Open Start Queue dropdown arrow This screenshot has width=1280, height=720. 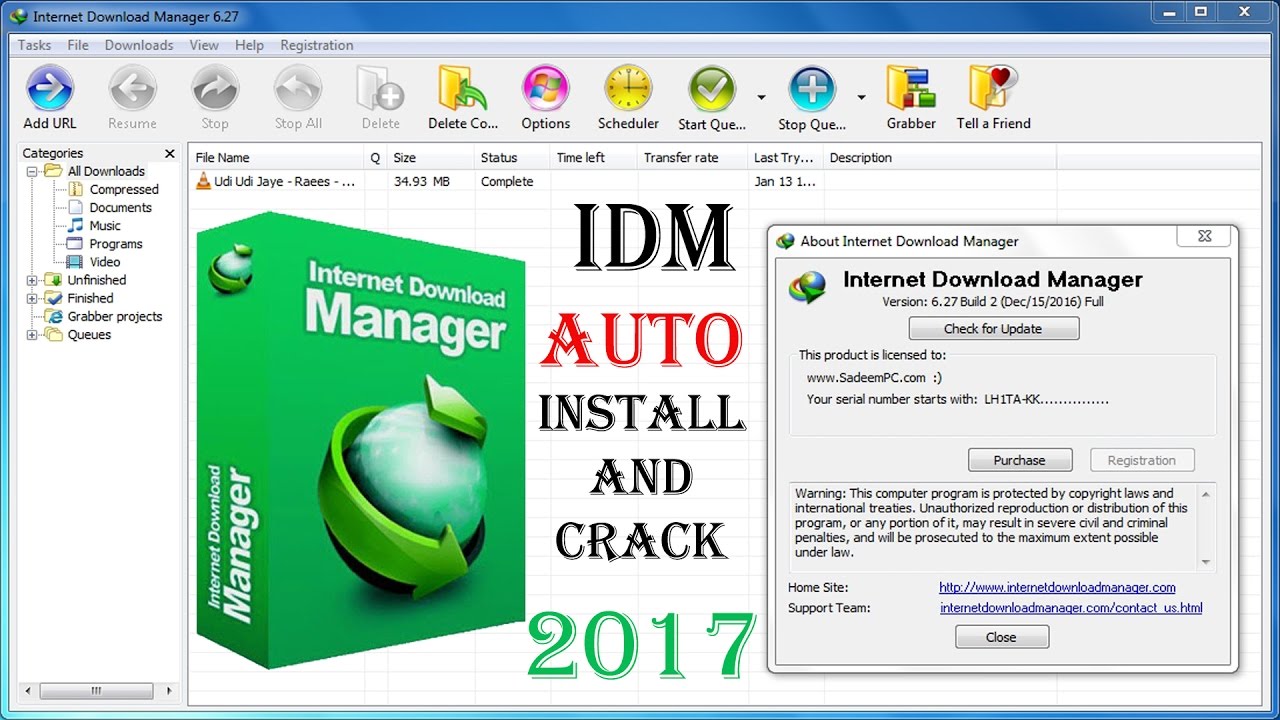pos(761,97)
